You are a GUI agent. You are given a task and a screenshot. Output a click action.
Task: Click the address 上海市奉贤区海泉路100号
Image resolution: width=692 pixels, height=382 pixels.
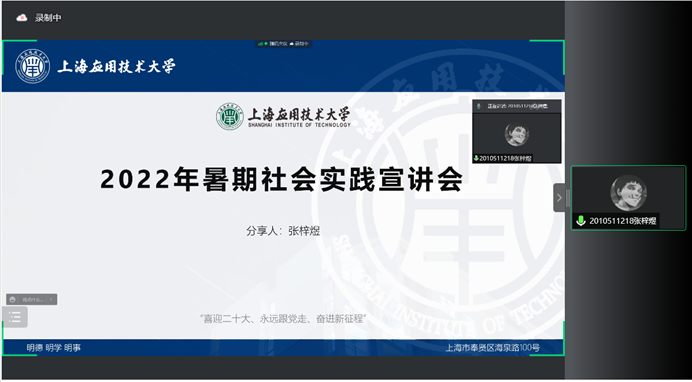point(492,348)
